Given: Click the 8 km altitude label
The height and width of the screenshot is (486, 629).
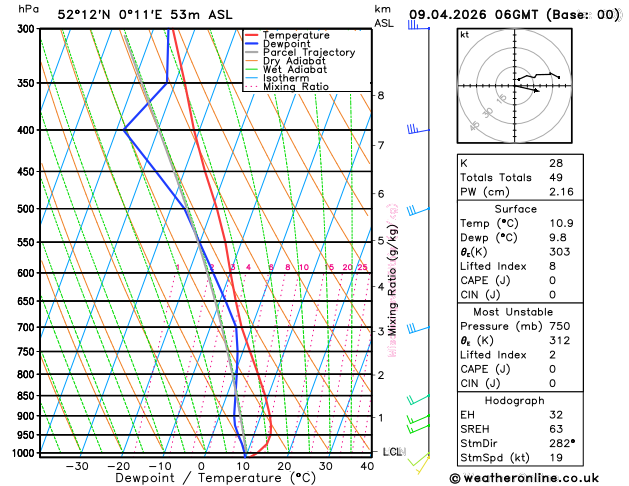Looking at the screenshot, I should [x=381, y=95].
